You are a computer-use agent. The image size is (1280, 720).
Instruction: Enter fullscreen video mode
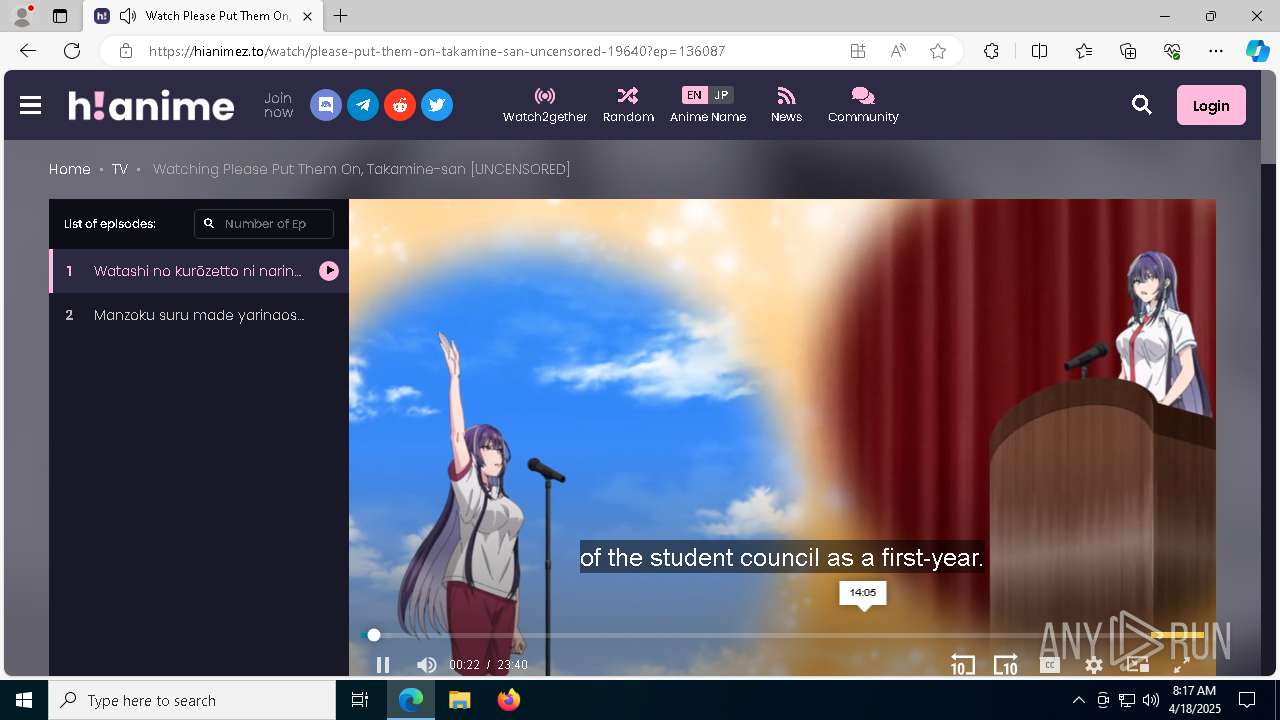point(1181,665)
